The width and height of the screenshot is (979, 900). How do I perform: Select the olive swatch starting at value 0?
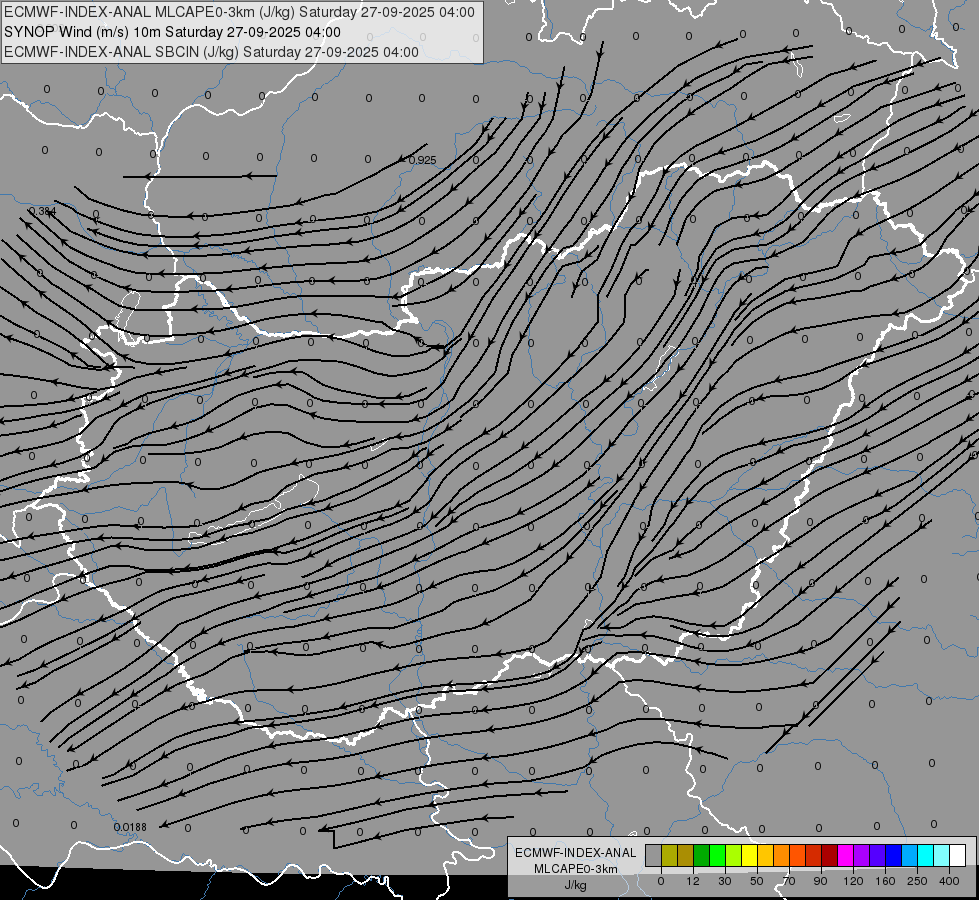(670, 855)
